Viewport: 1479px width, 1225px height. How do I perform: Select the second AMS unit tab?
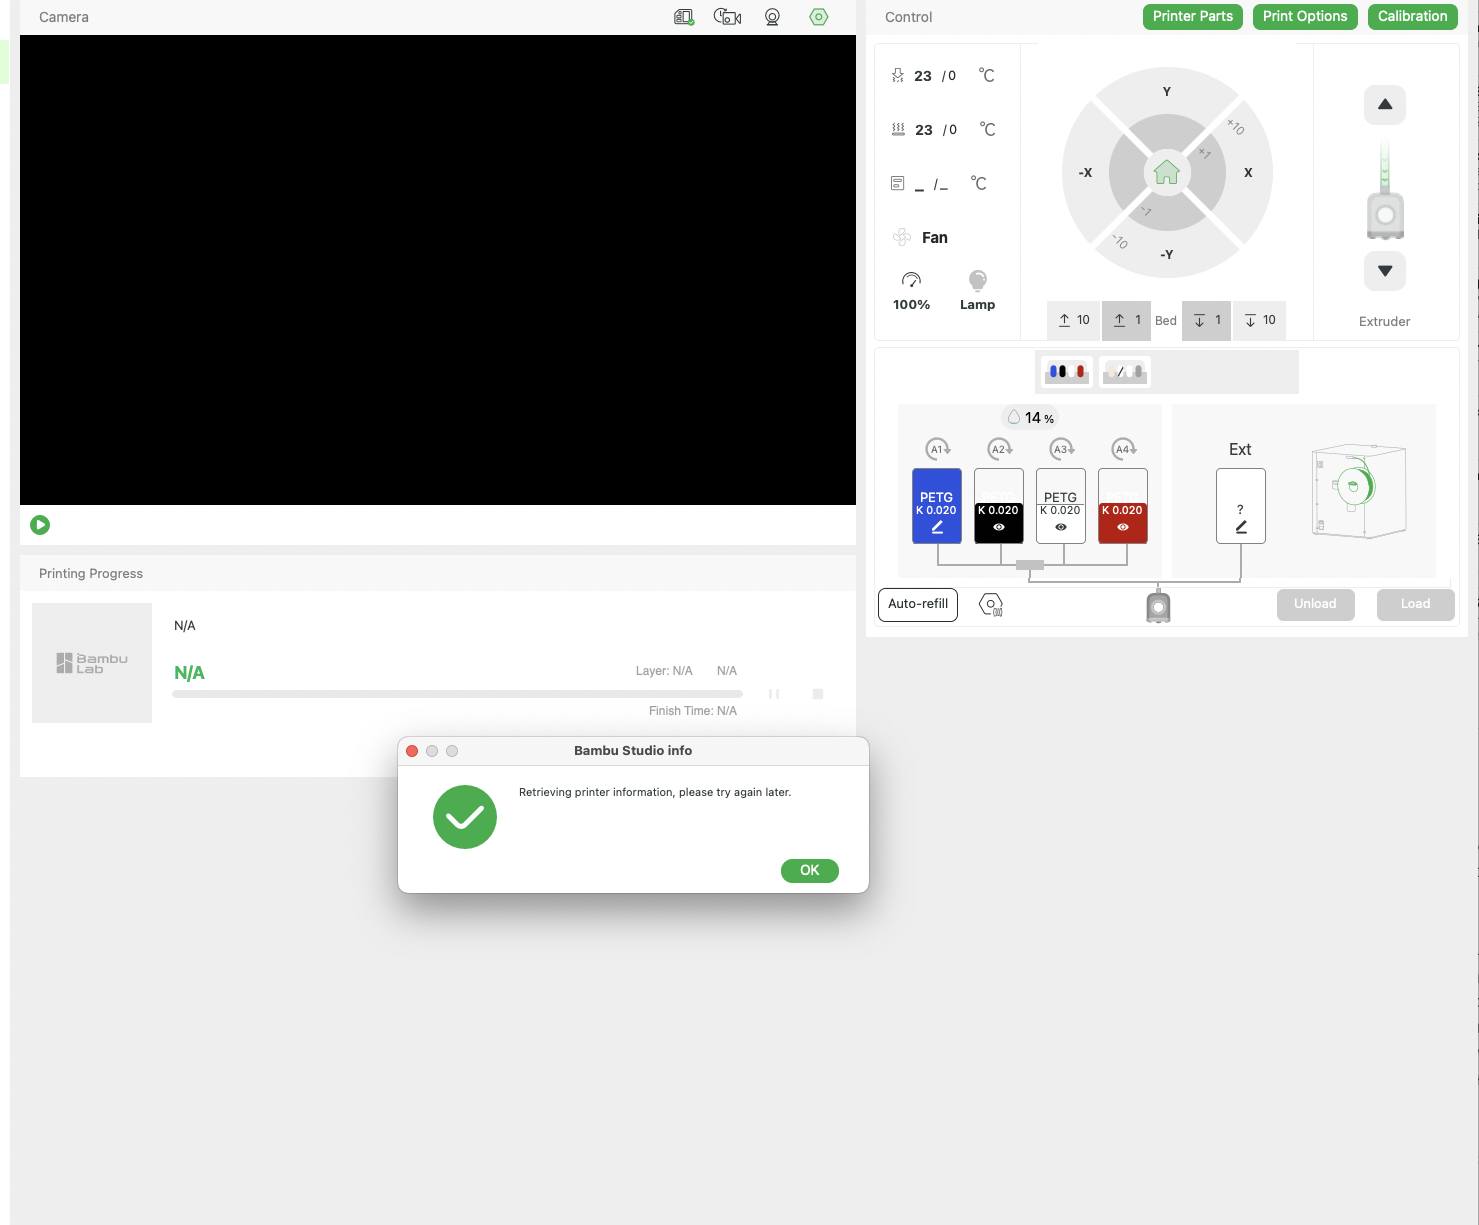coord(1125,372)
